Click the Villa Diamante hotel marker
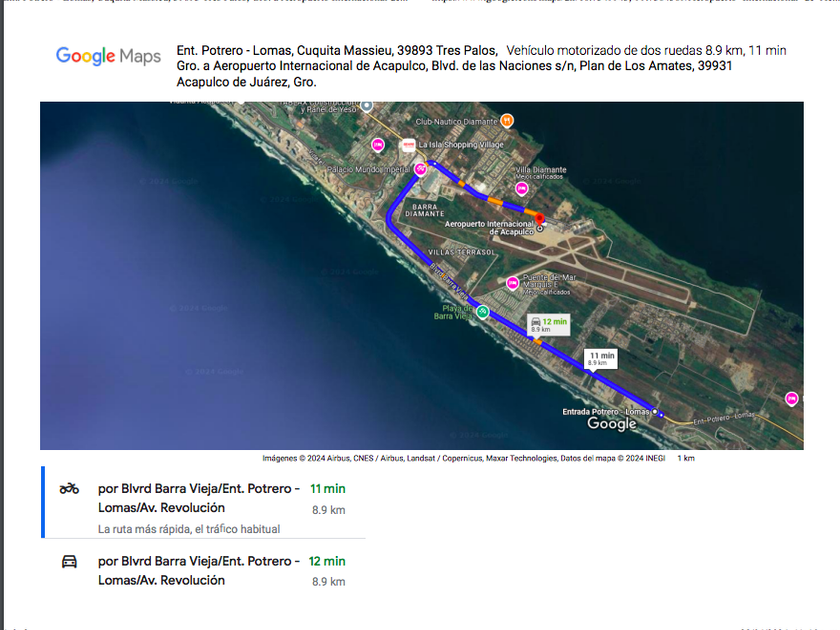The height and width of the screenshot is (630, 840). pos(521,189)
